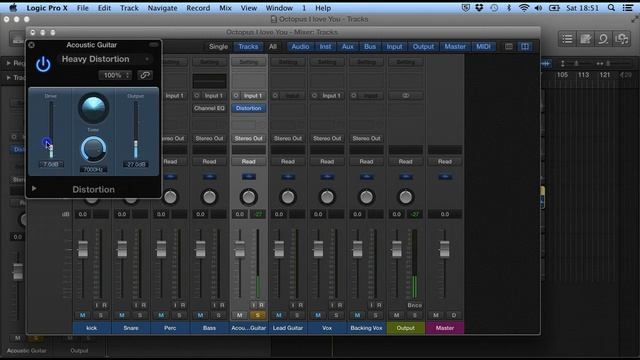The image size is (640, 360).
Task: Open the Mix menu
Action: tap(225, 8)
